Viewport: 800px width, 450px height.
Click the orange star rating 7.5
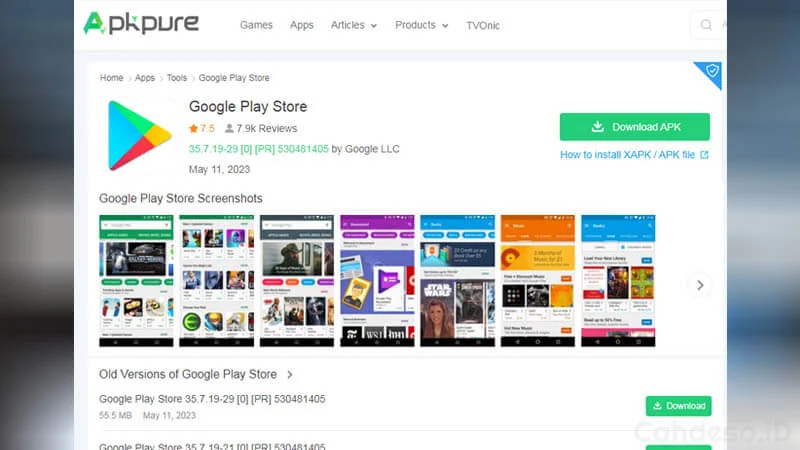(202, 128)
